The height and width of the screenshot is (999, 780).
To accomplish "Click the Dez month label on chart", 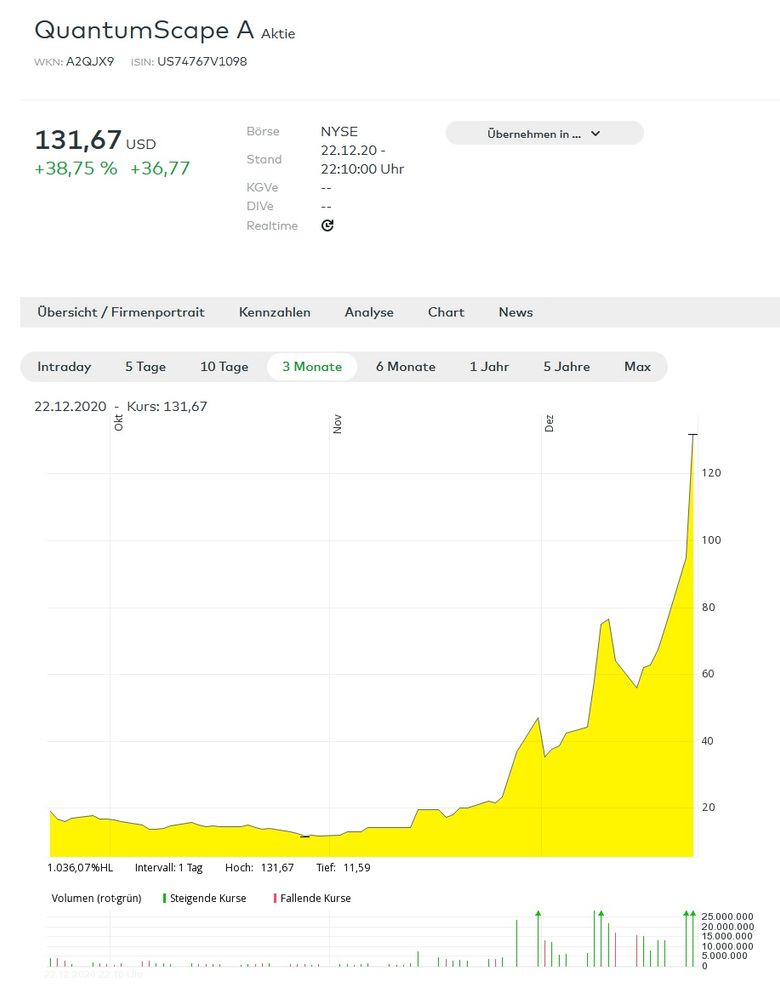I will coord(549,424).
